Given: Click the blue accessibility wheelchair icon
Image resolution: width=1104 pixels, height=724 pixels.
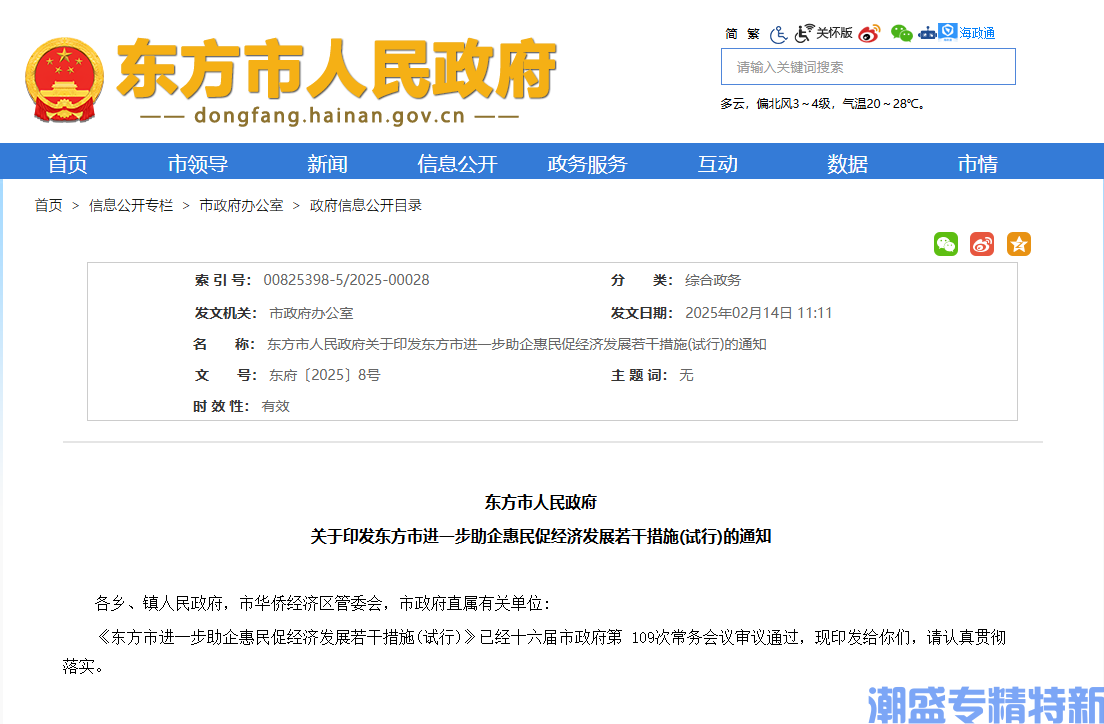Looking at the screenshot, I should pyautogui.click(x=778, y=34).
